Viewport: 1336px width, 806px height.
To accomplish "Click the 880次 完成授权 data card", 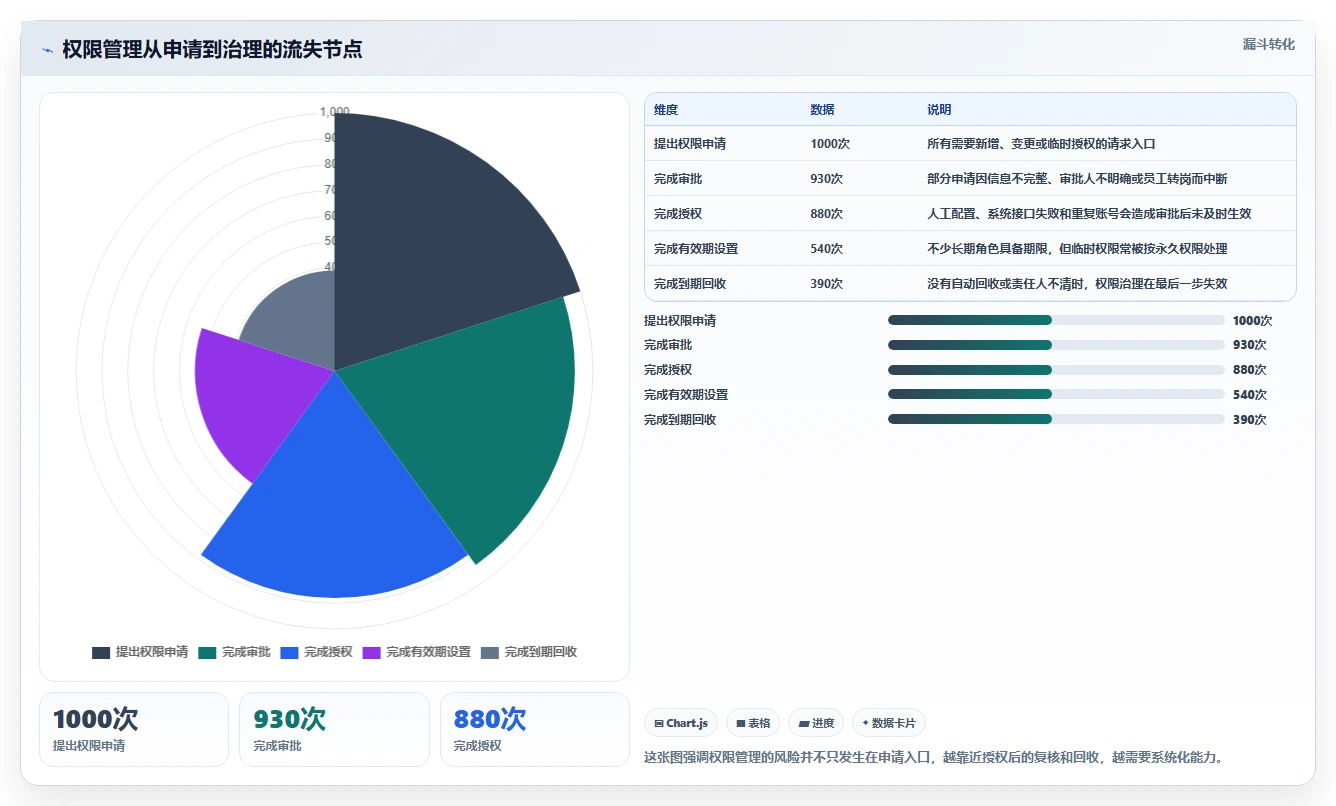I will point(535,729).
